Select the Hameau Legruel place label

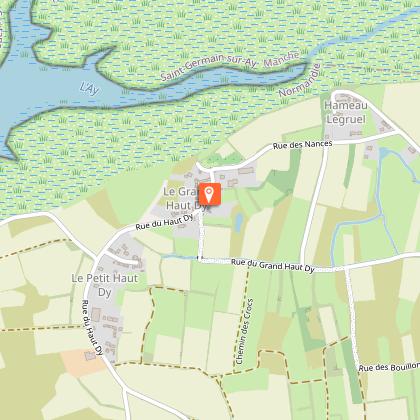tap(346, 112)
